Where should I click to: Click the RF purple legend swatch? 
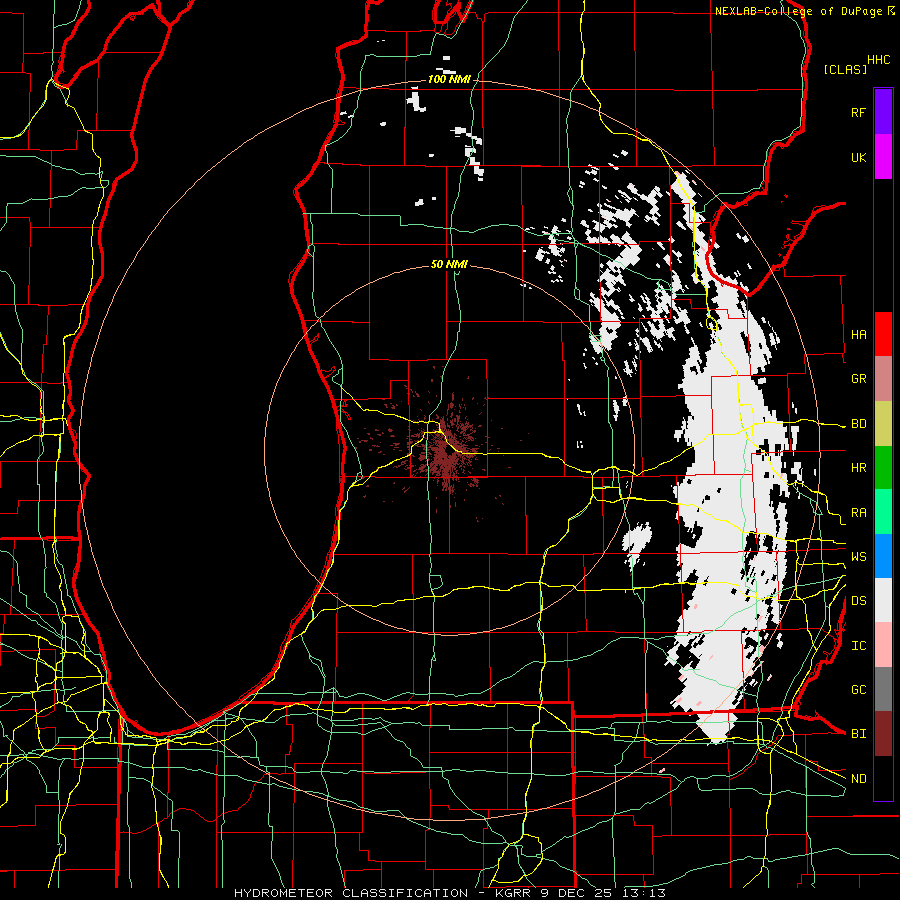point(883,112)
